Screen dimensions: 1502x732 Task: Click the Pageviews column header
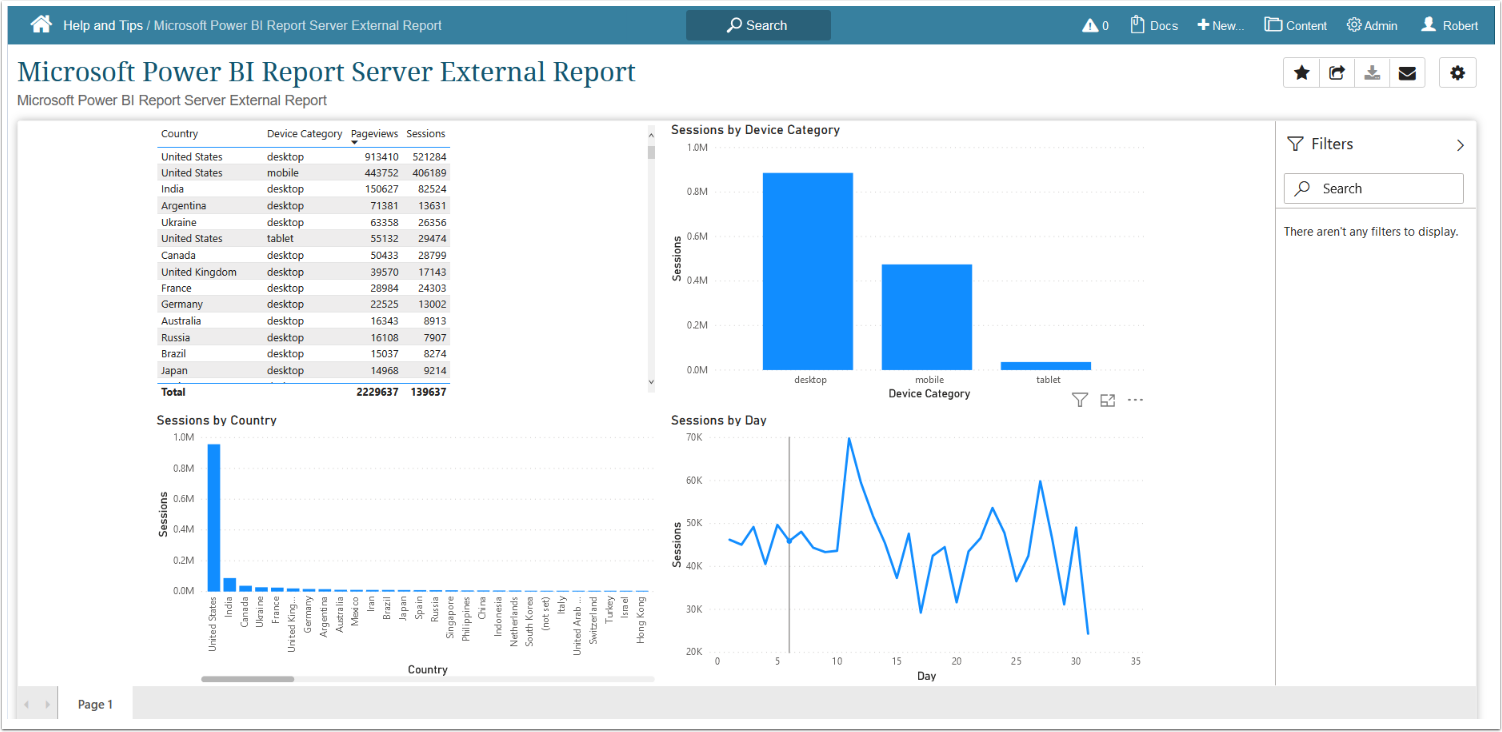(375, 133)
